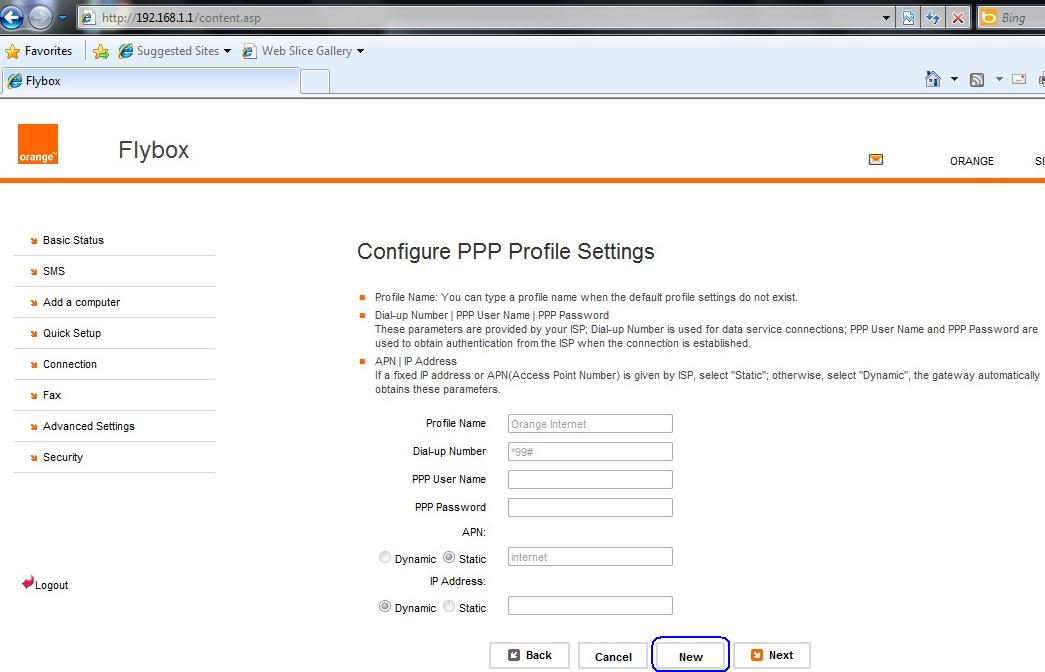Expand the address bar autocomplete dropdown arrow
The image size is (1045, 672).
click(x=886, y=18)
